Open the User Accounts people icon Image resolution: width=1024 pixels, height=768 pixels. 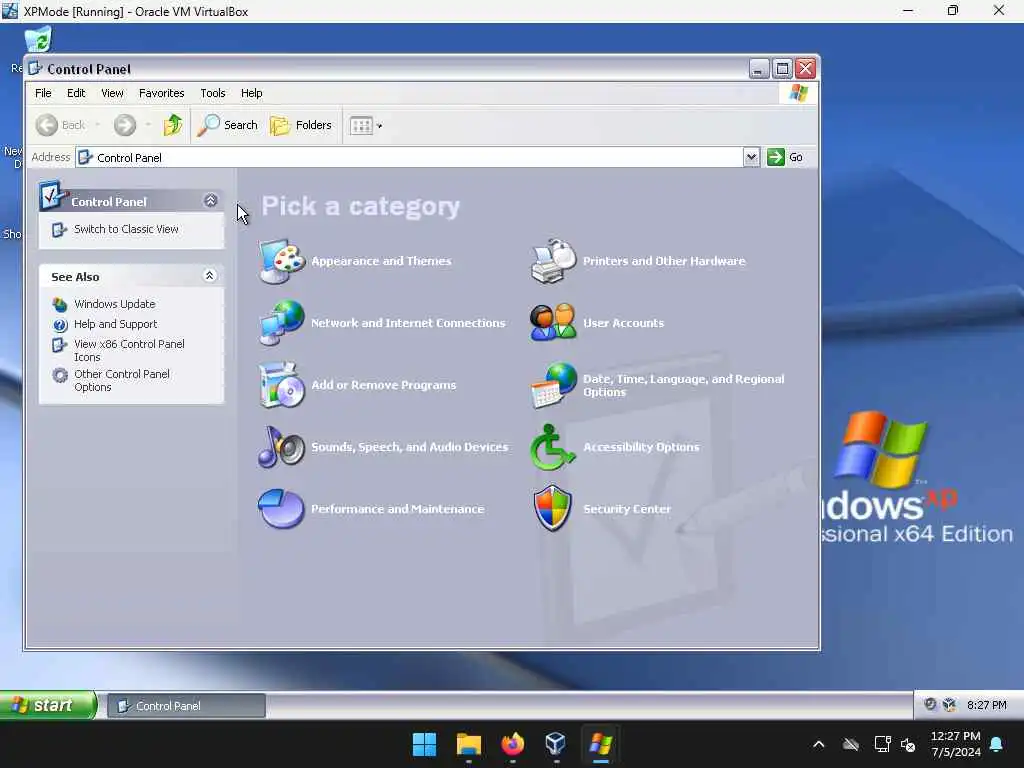[x=553, y=323]
